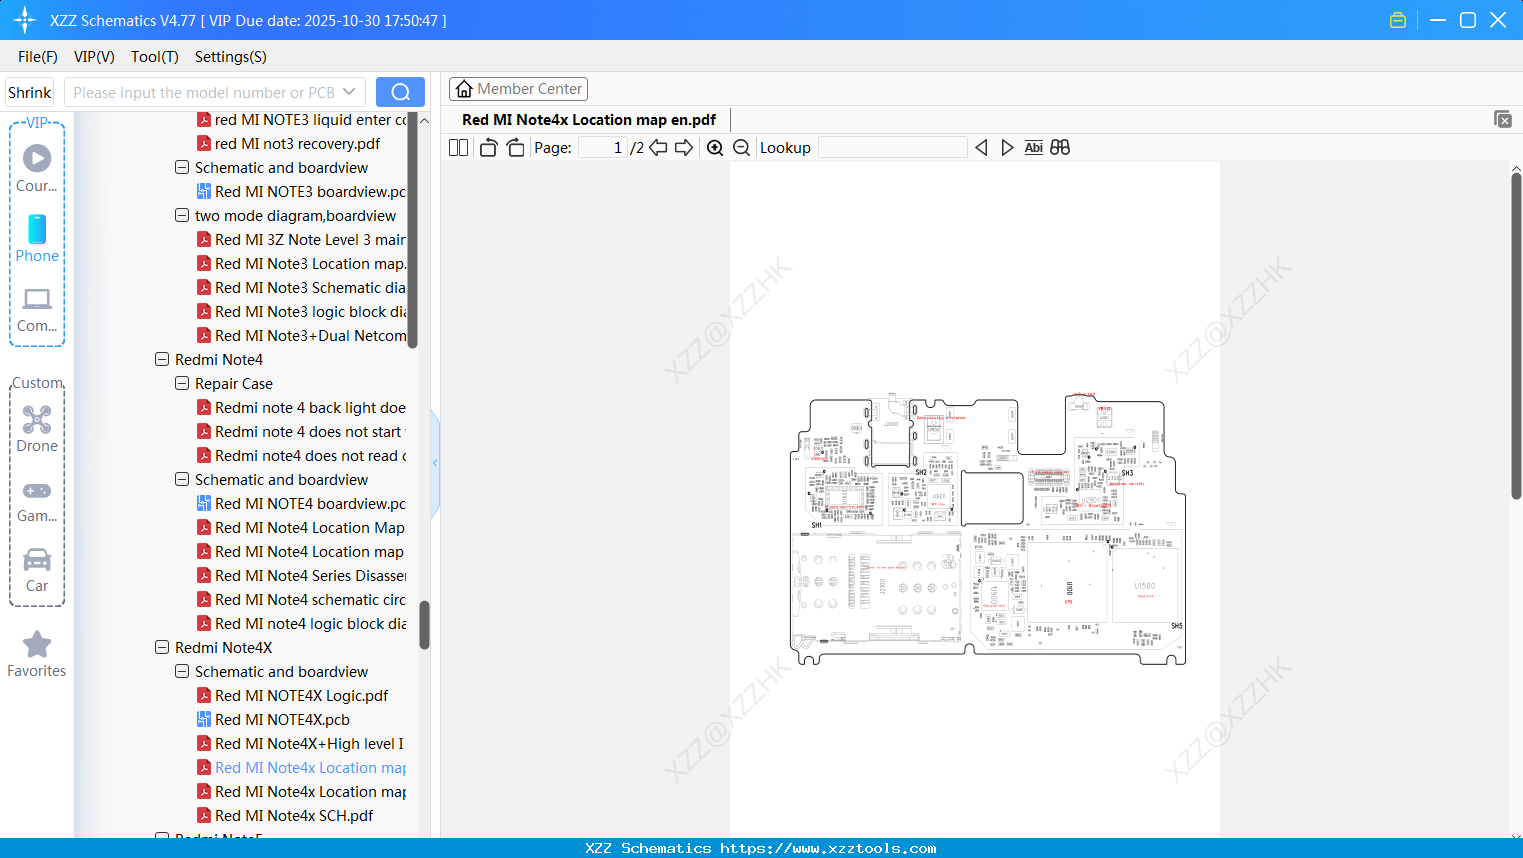Collapse the Redmi Note4X tree node
The height and width of the screenshot is (858, 1523).
pos(162,647)
